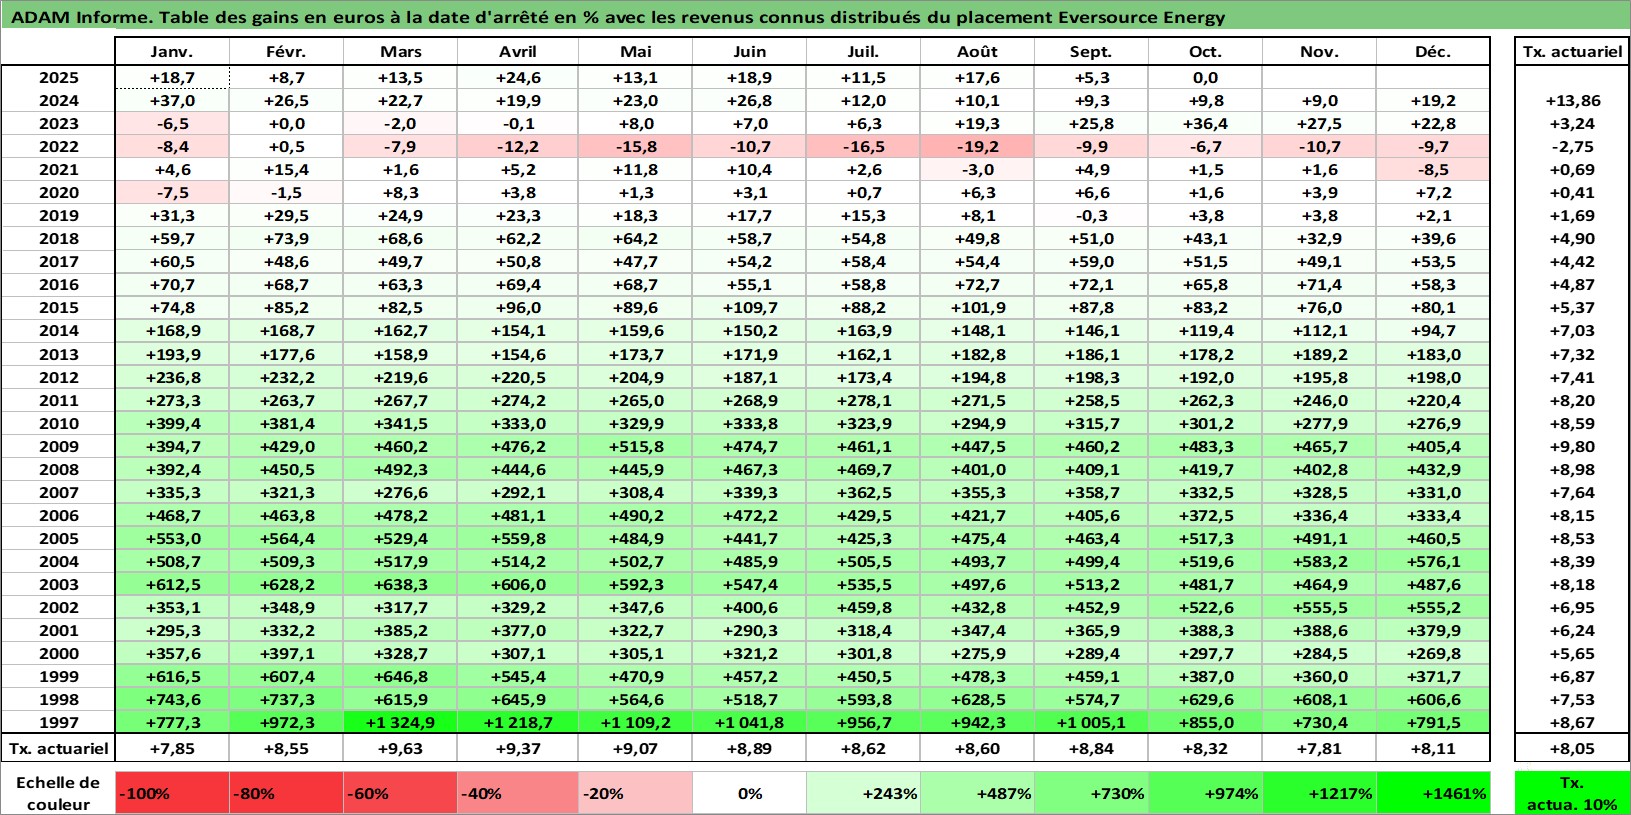
Task: Click the +1461% bright green swatch
Action: click(x=1433, y=793)
